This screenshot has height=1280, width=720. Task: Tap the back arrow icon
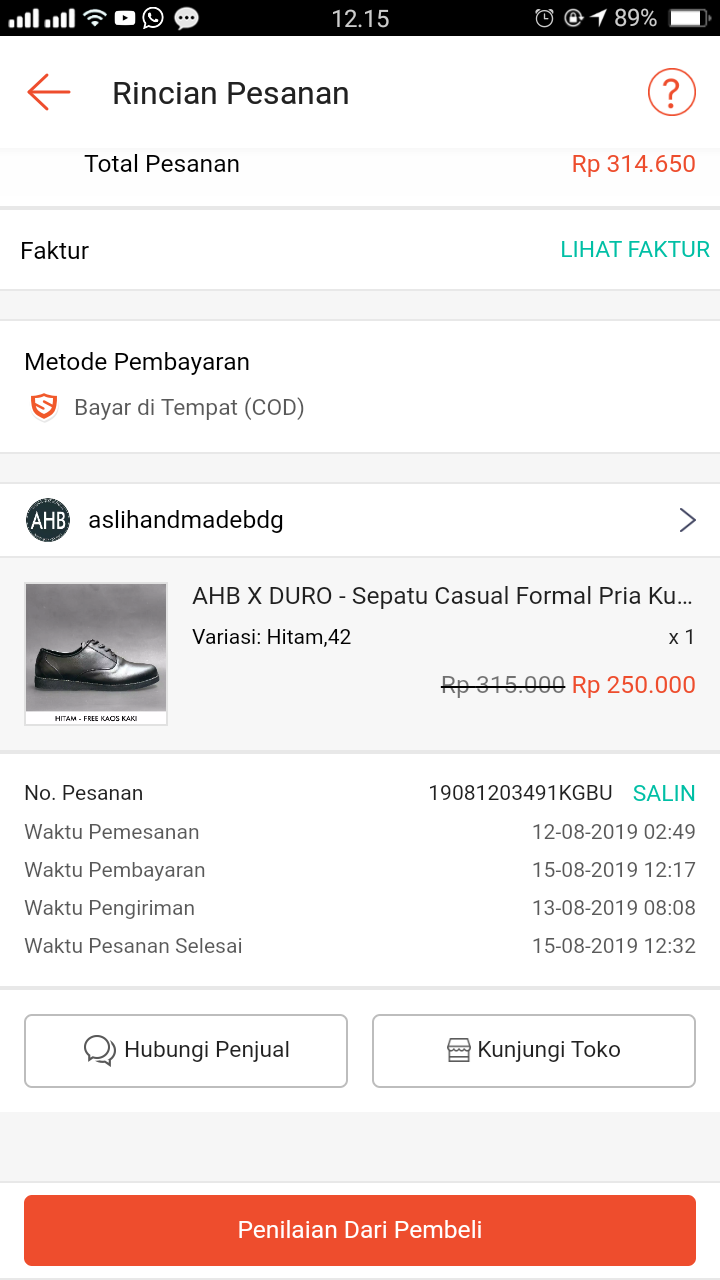pyautogui.click(x=48, y=92)
